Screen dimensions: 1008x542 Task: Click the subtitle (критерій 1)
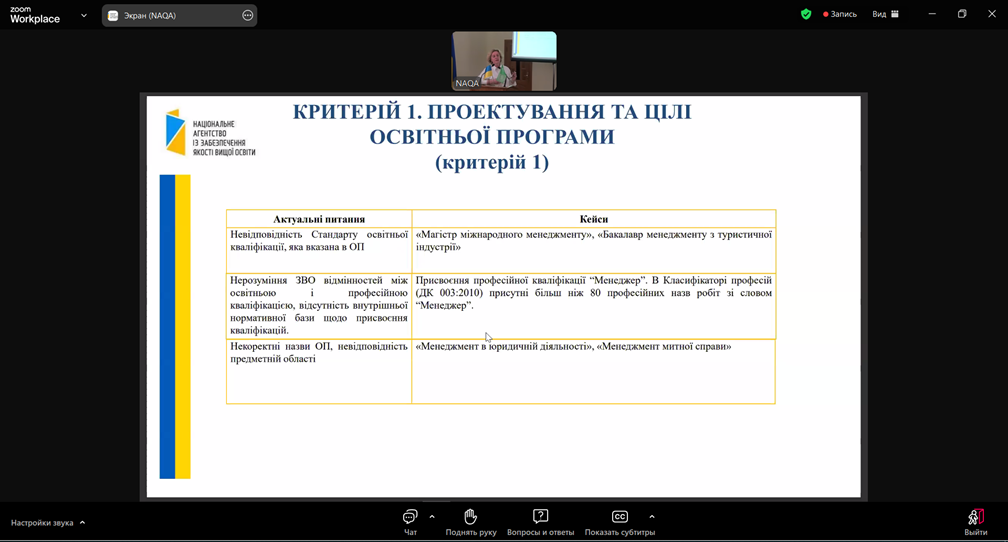[492, 162]
